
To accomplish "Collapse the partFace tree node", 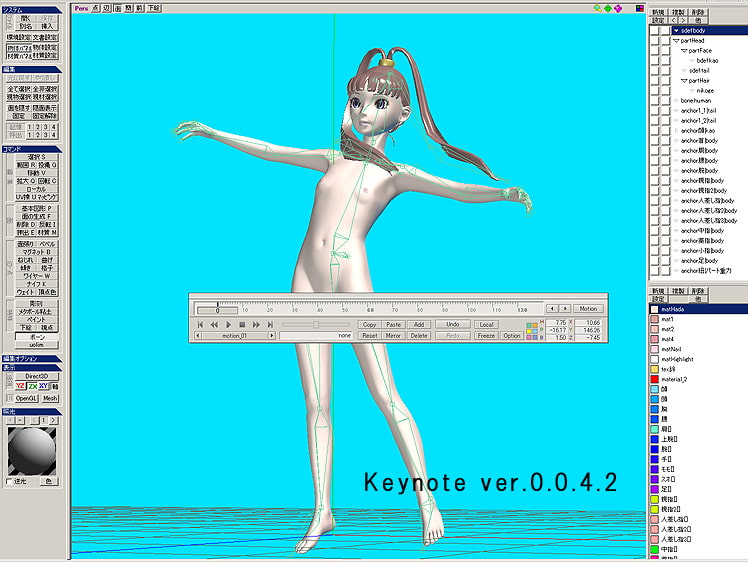I will click(x=684, y=51).
